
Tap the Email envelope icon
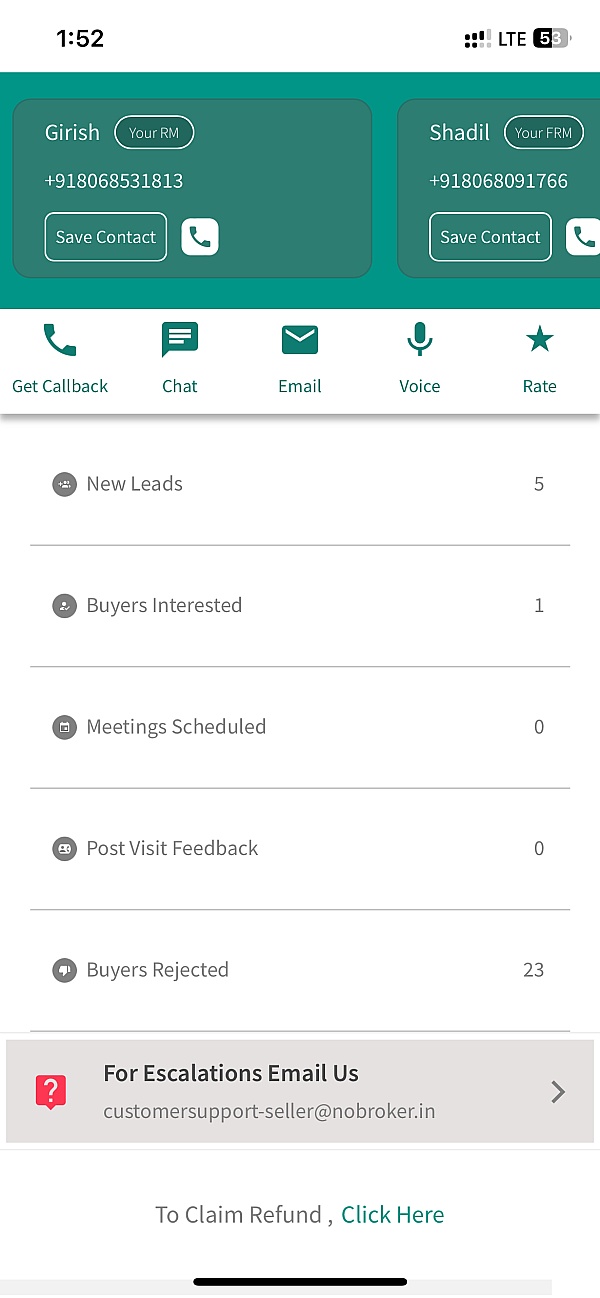coord(300,341)
